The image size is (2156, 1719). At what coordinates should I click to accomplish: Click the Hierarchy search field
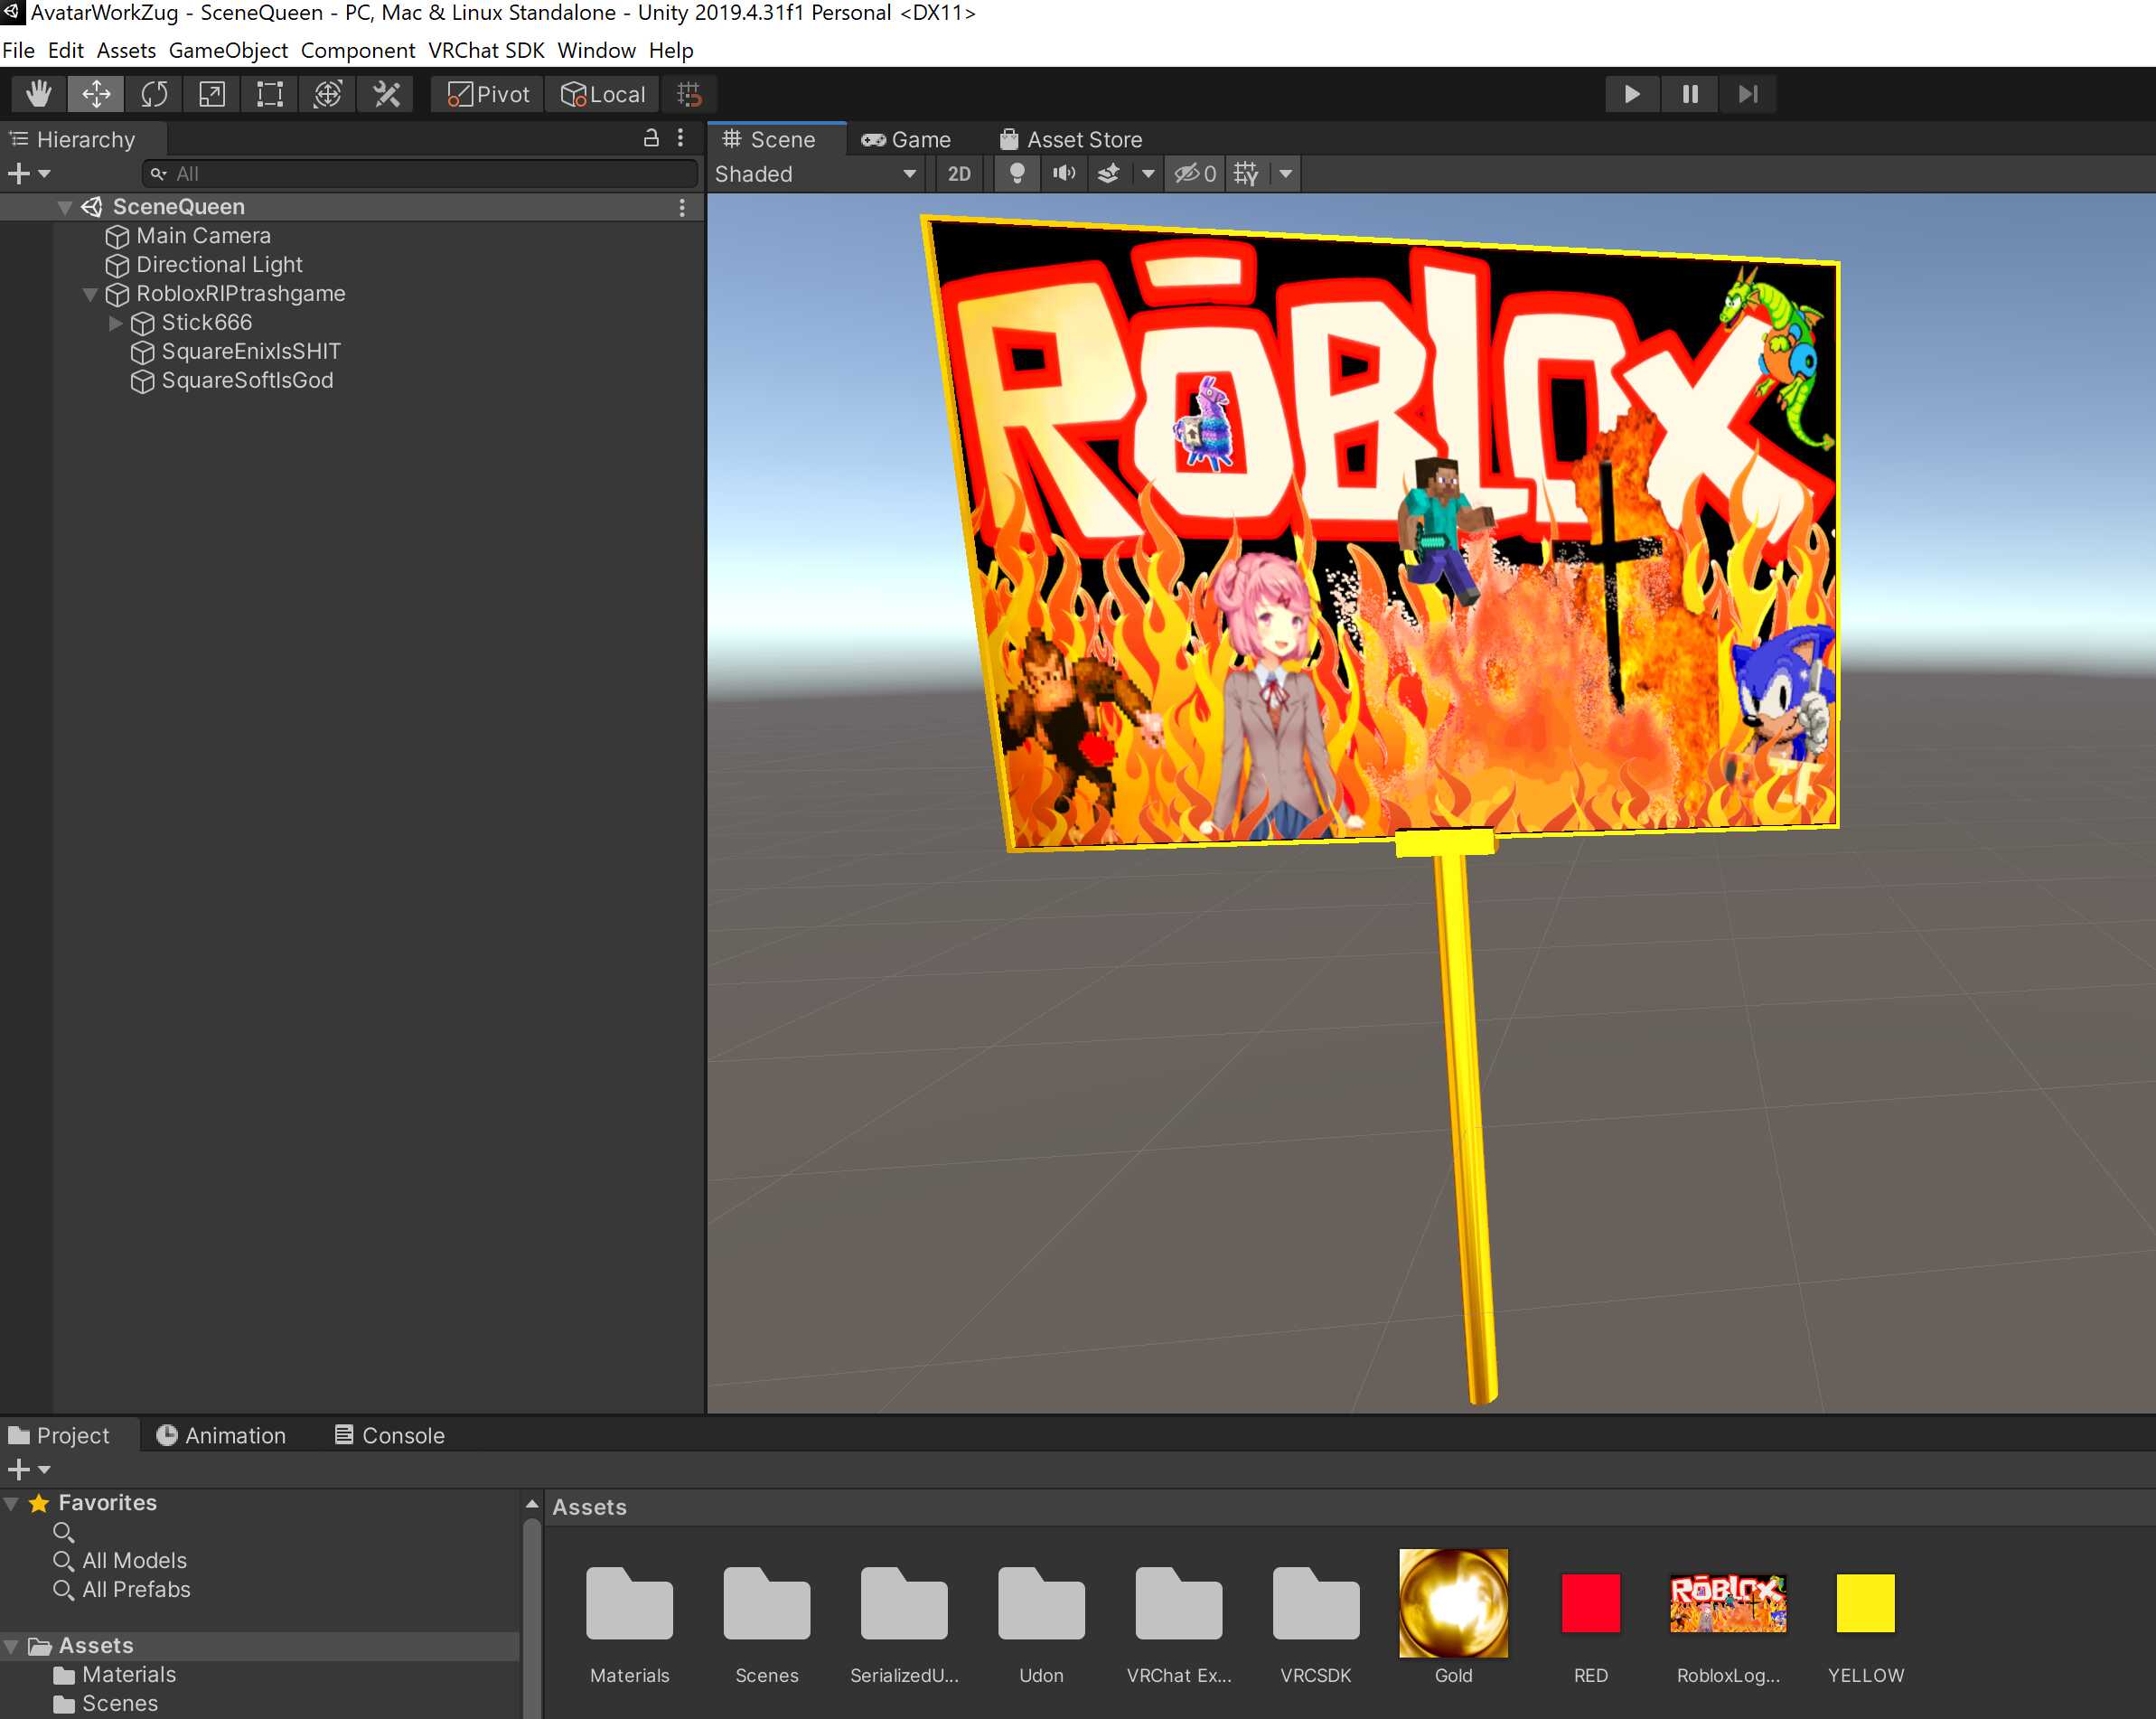pyautogui.click(x=420, y=174)
